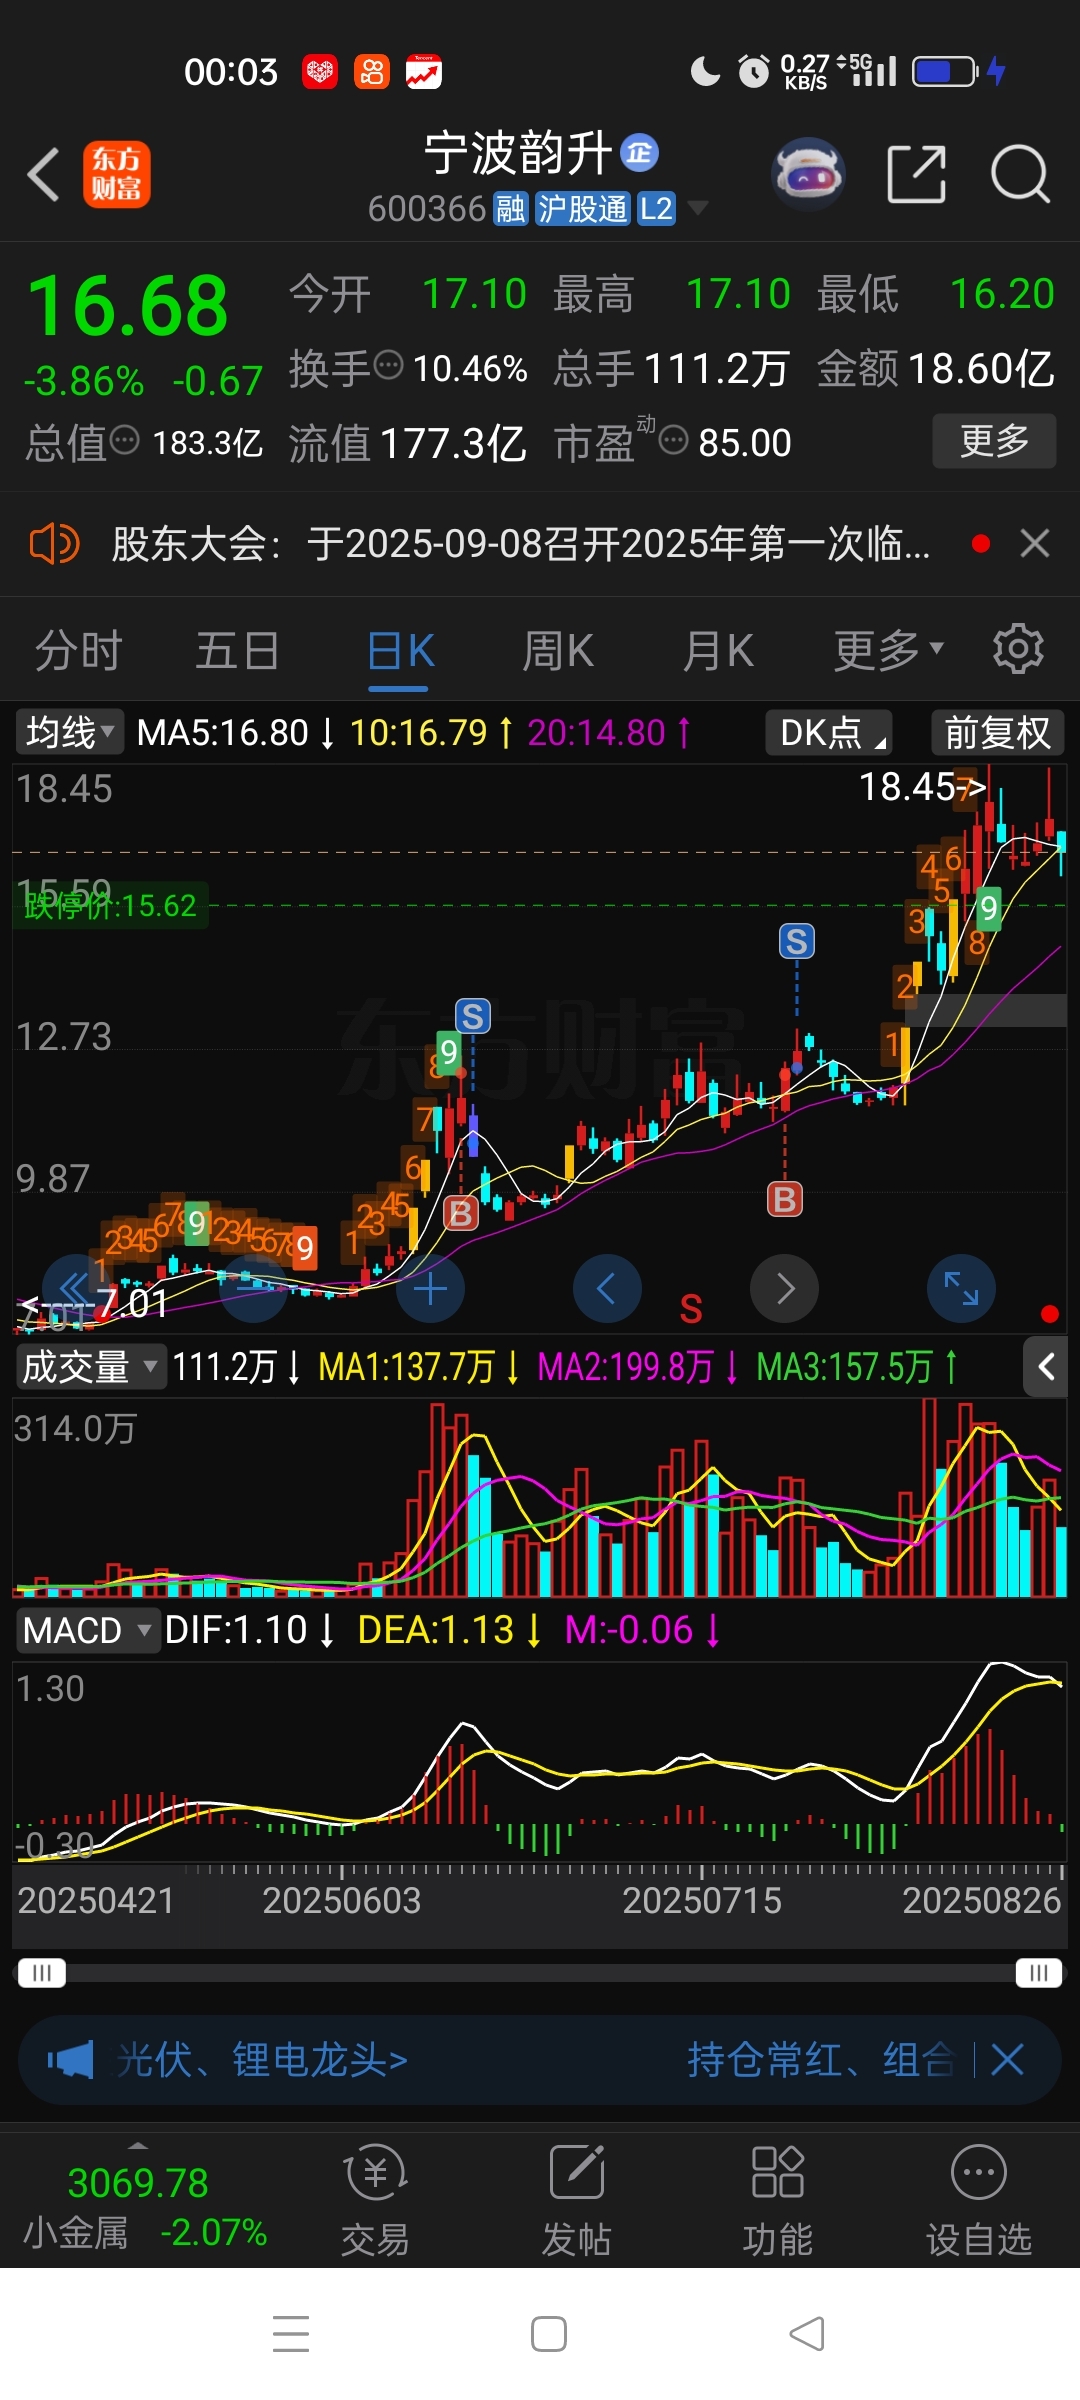The height and width of the screenshot is (2400, 1080).
Task: Open the 交易 trade button
Action: click(375, 2200)
